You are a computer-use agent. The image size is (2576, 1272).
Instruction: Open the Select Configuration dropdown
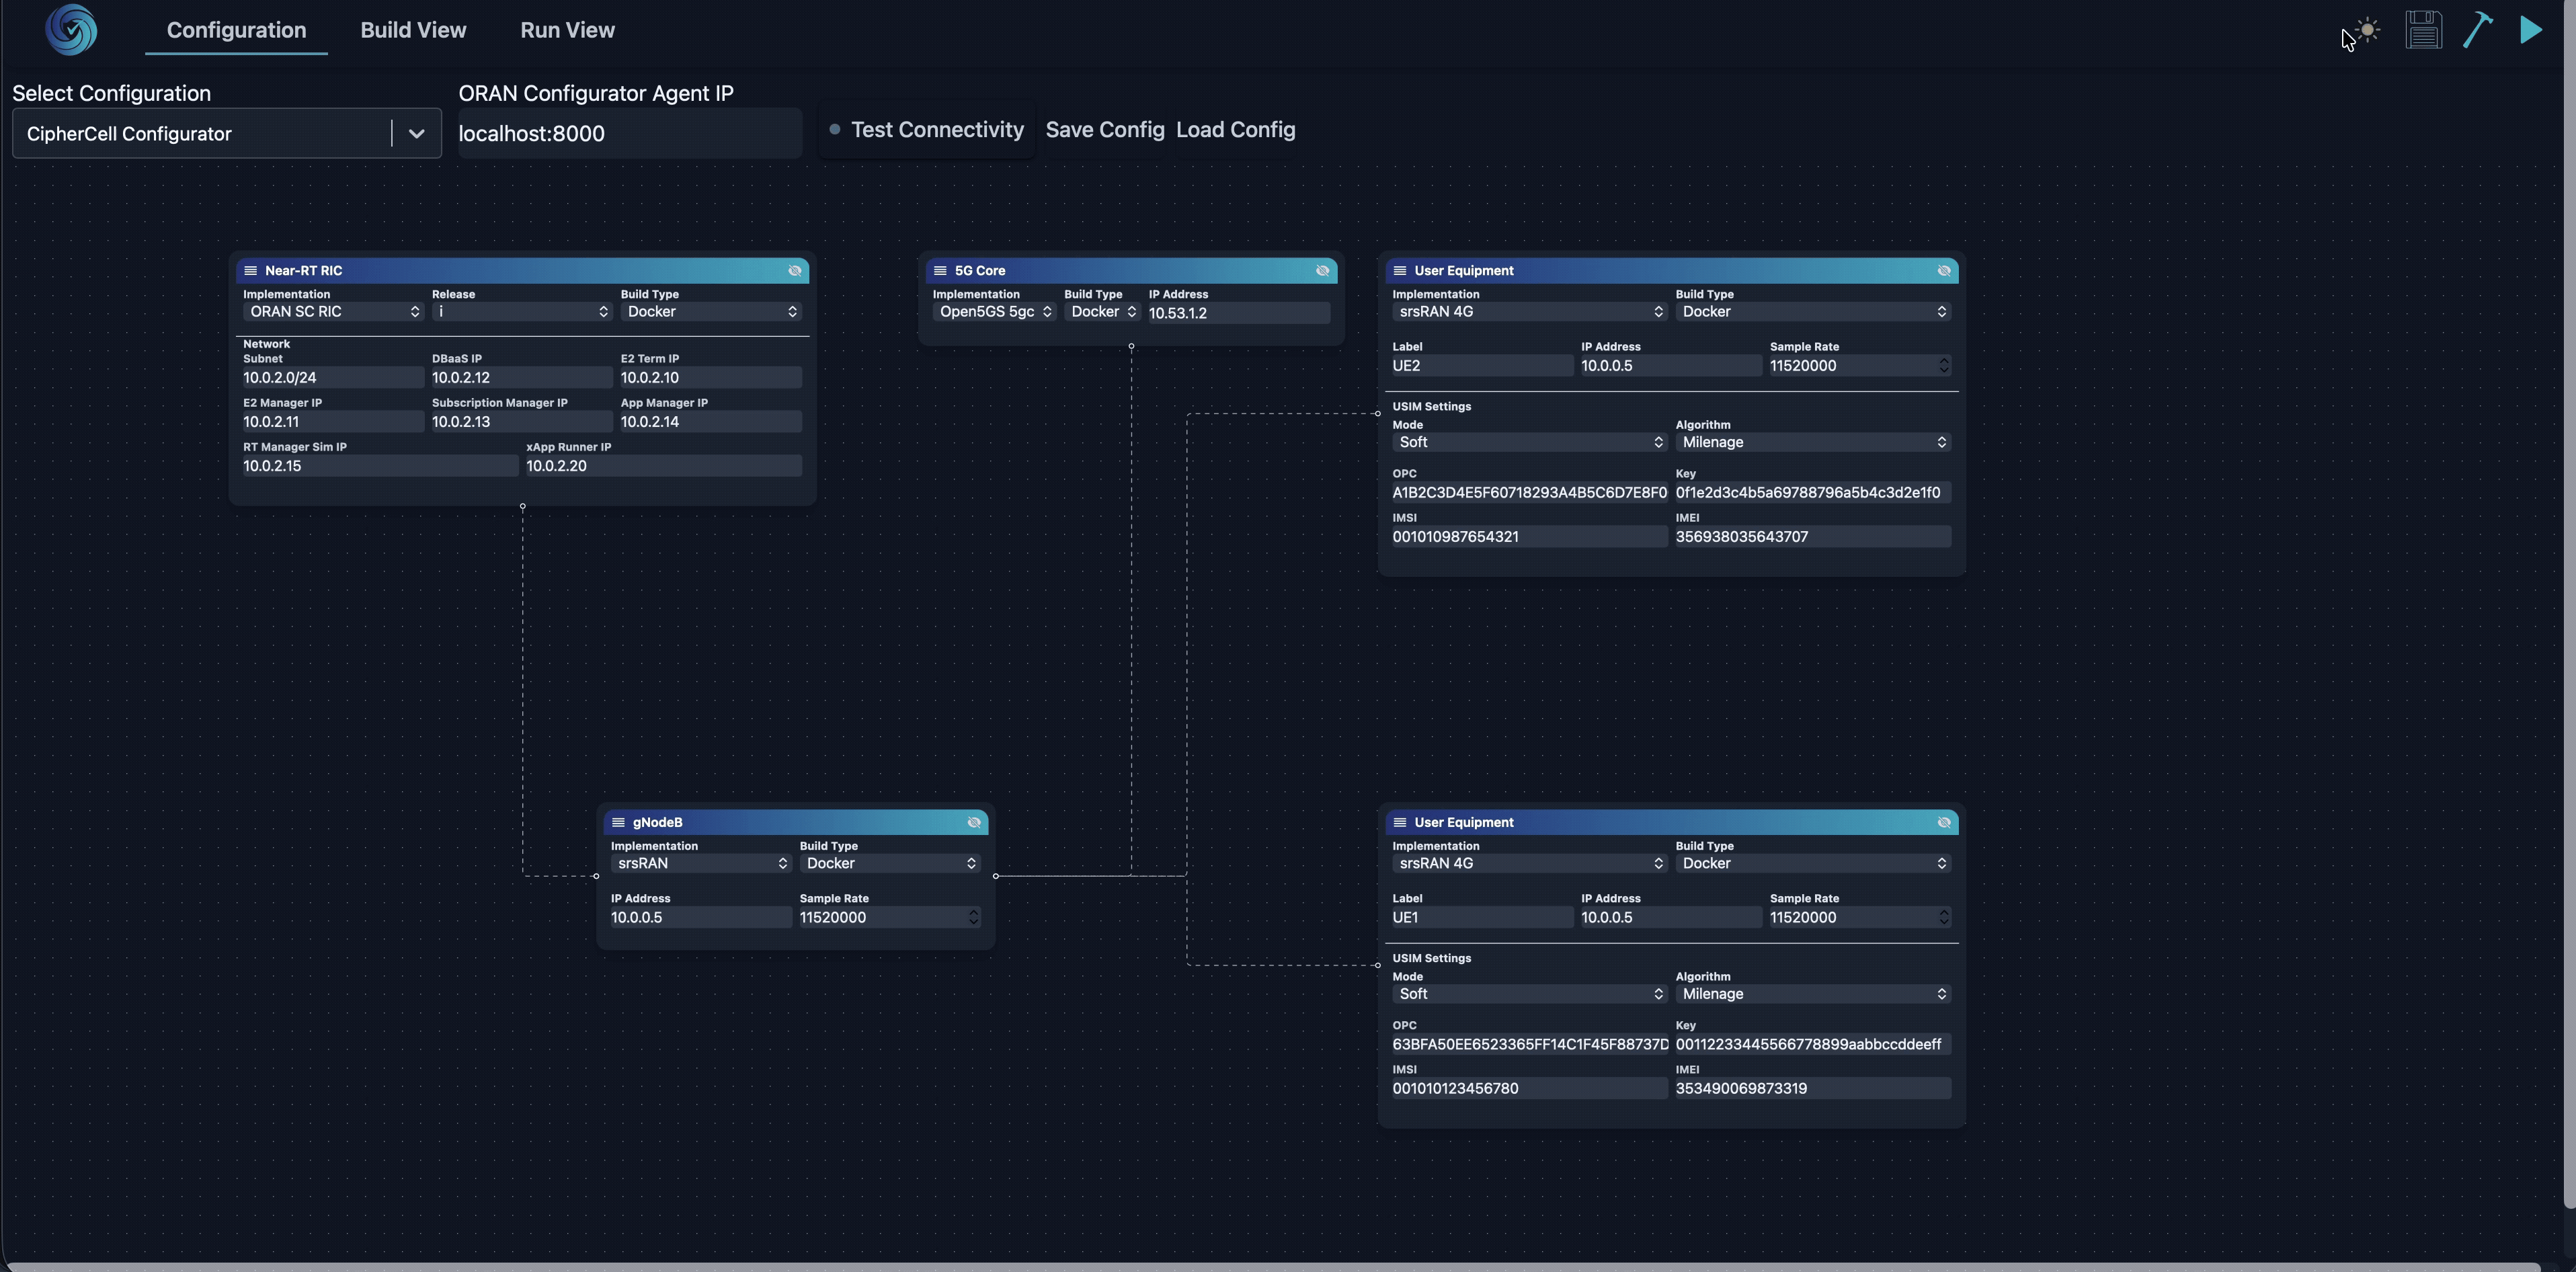[416, 134]
